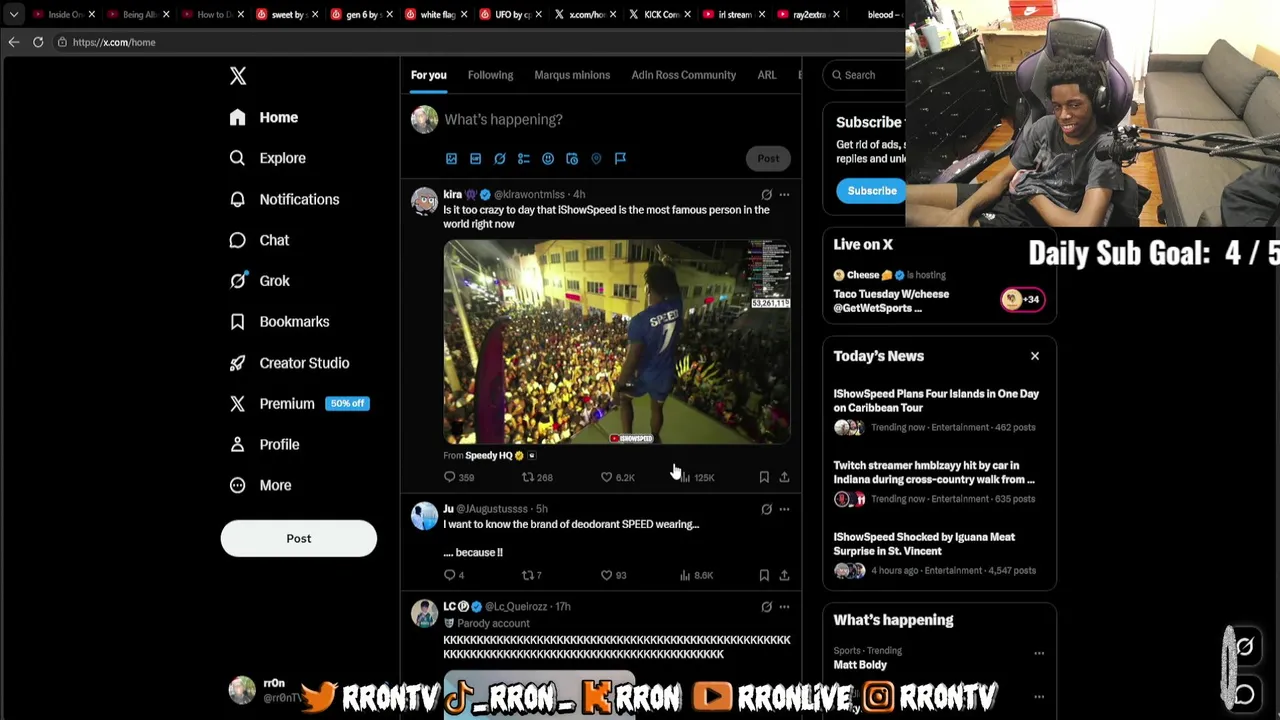Open Notifications in the sidebar
The image size is (1280, 720).
(284, 199)
